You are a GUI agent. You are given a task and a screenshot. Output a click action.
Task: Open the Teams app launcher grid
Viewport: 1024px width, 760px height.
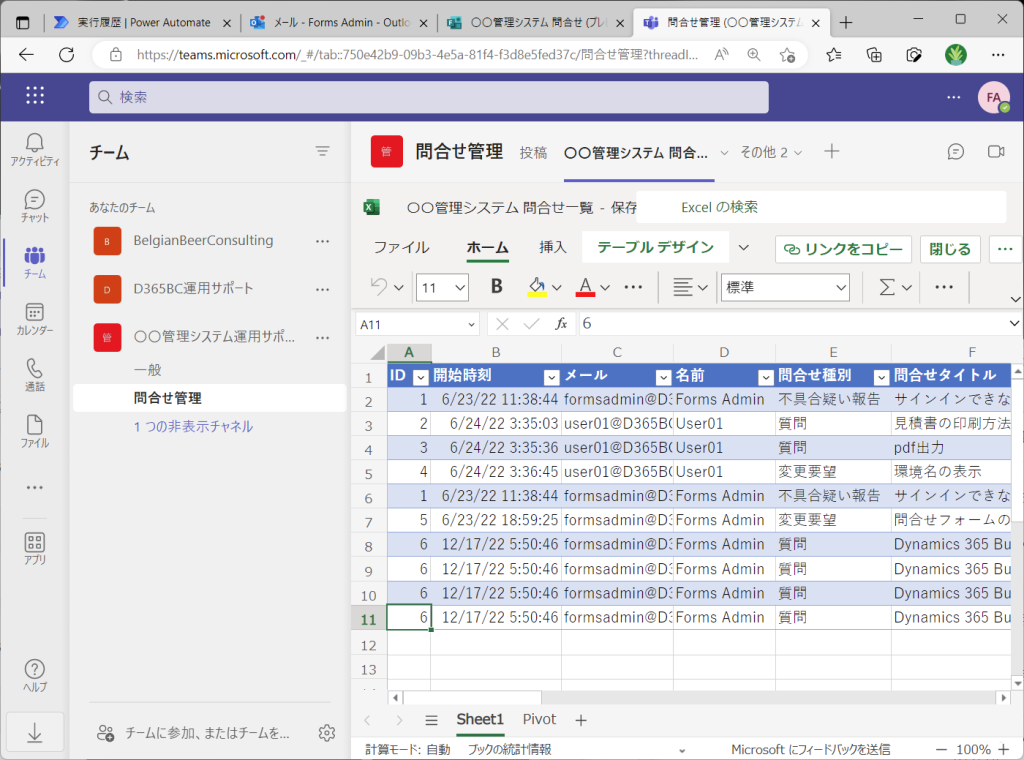pyautogui.click(x=35, y=96)
